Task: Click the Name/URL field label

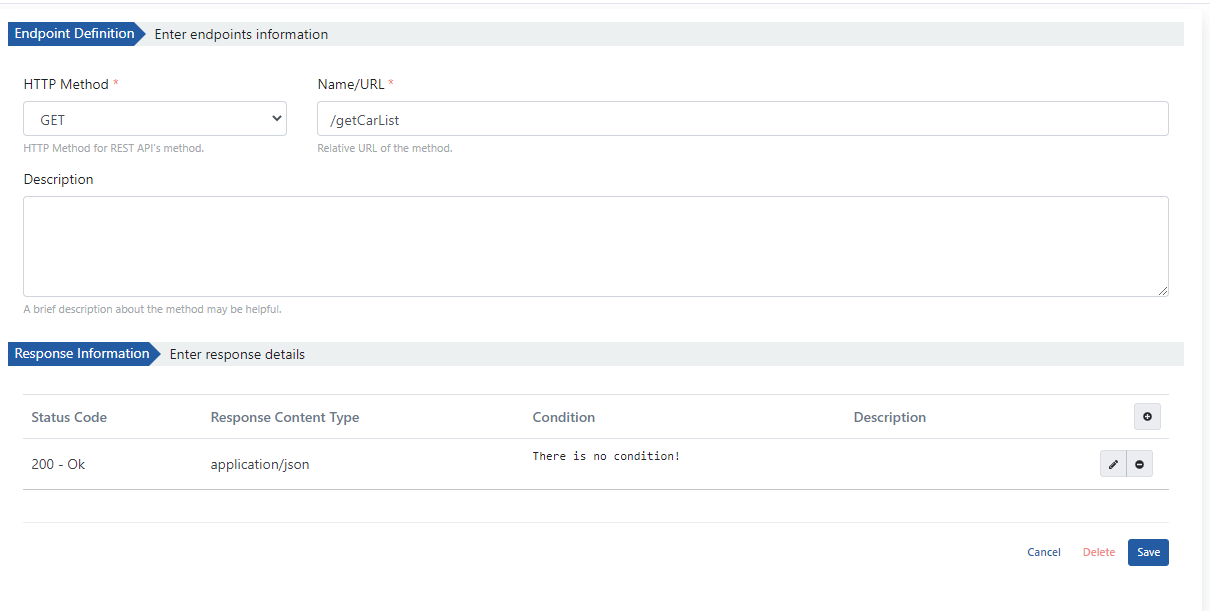Action: tap(351, 84)
